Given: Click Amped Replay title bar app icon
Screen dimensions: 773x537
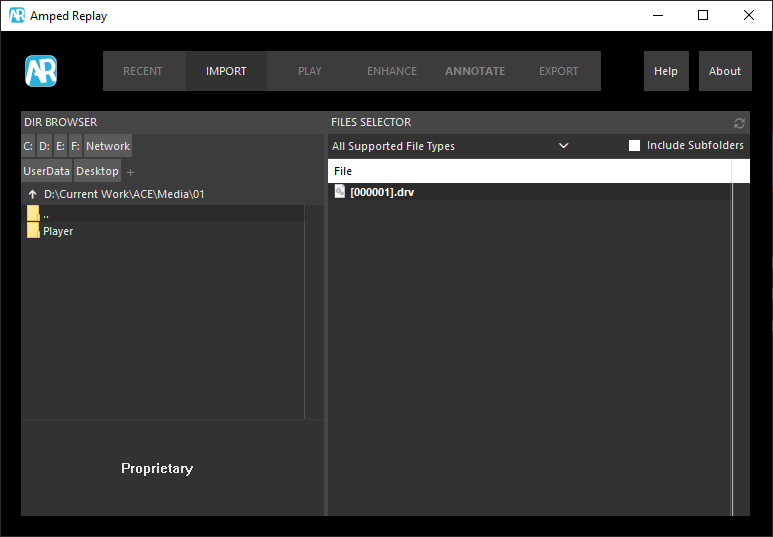Looking at the screenshot, I should [x=17, y=15].
